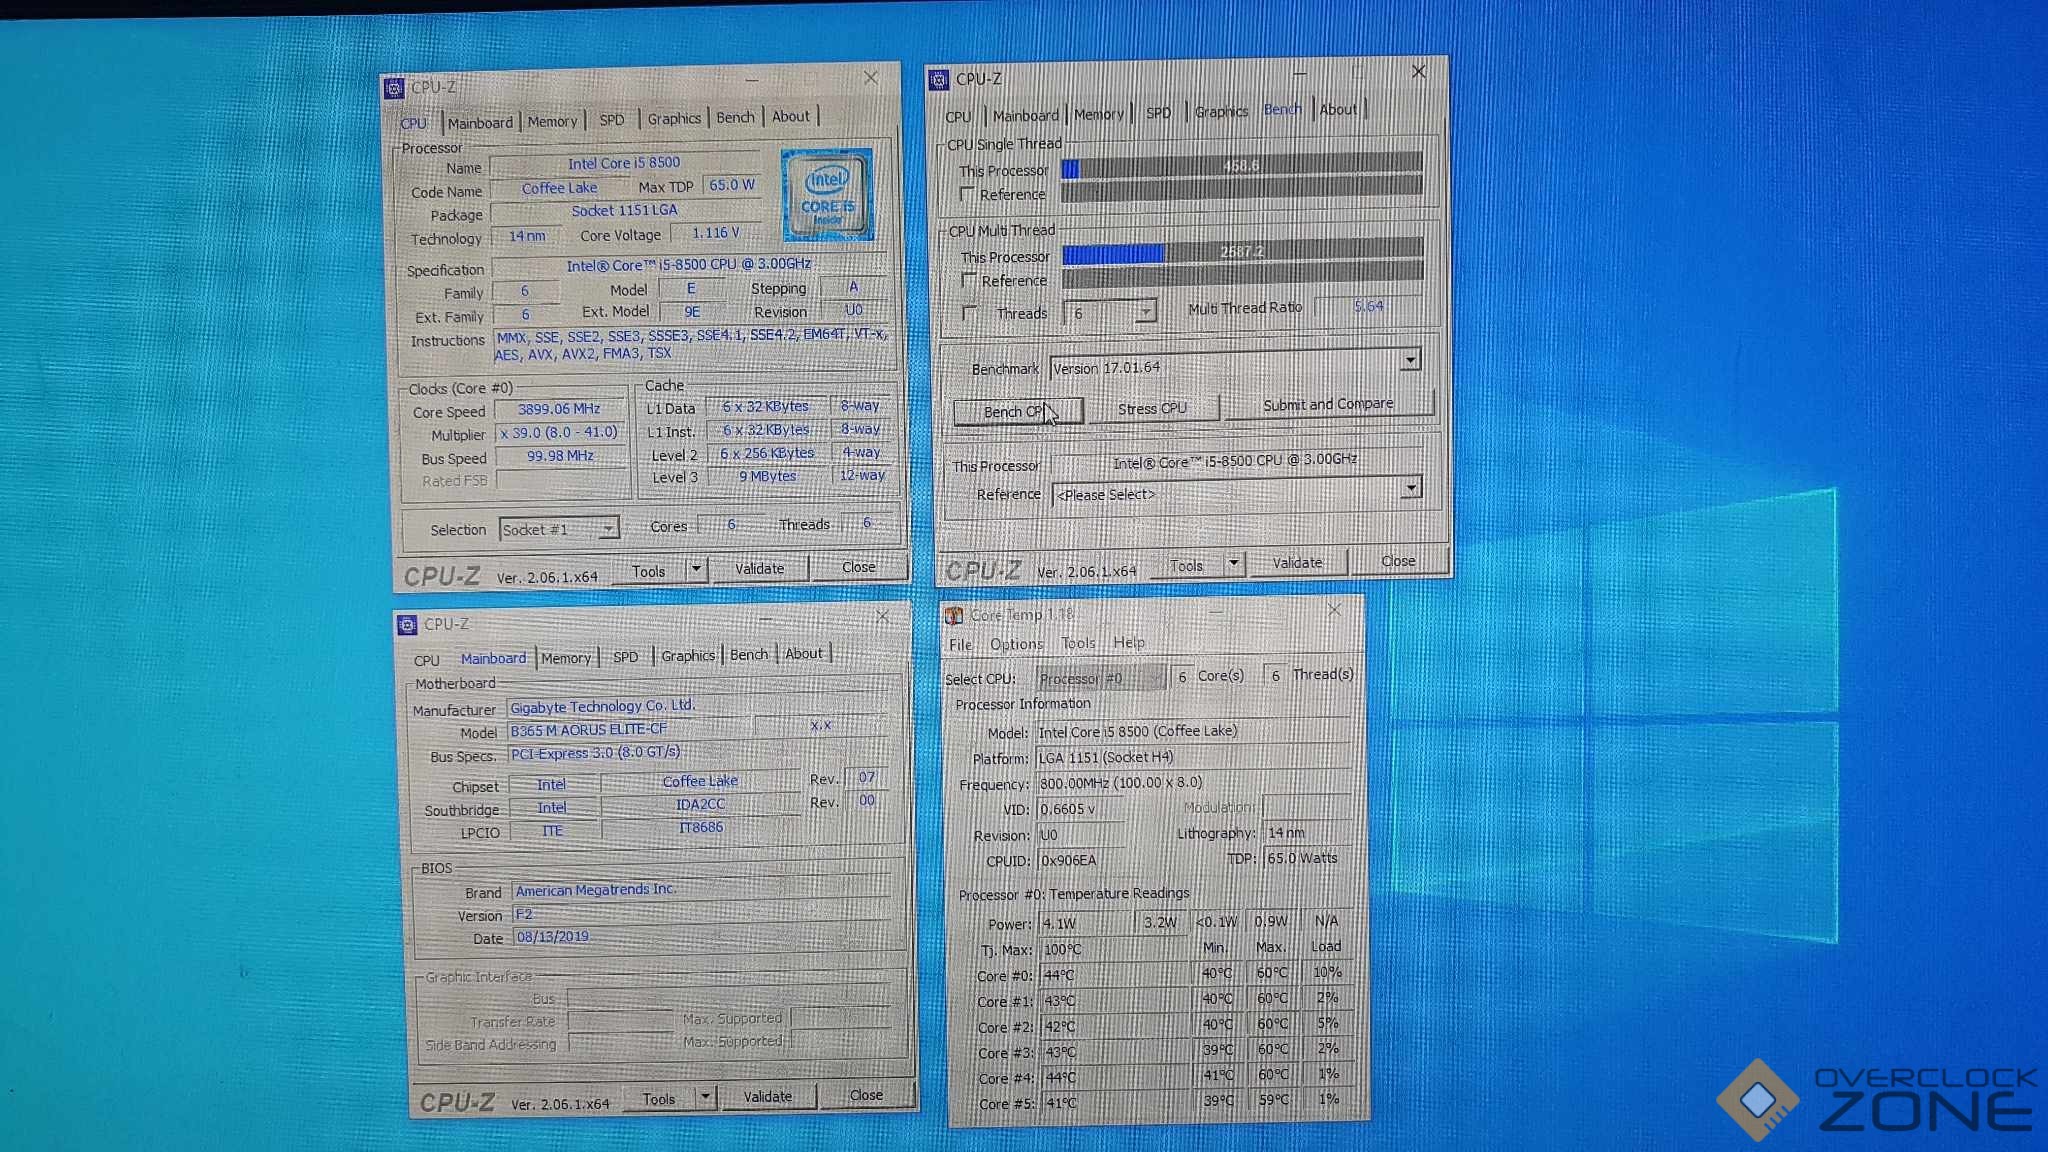Click CPU-Z title icon in Bench window
This screenshot has height=1152, width=2048.
pos(938,80)
